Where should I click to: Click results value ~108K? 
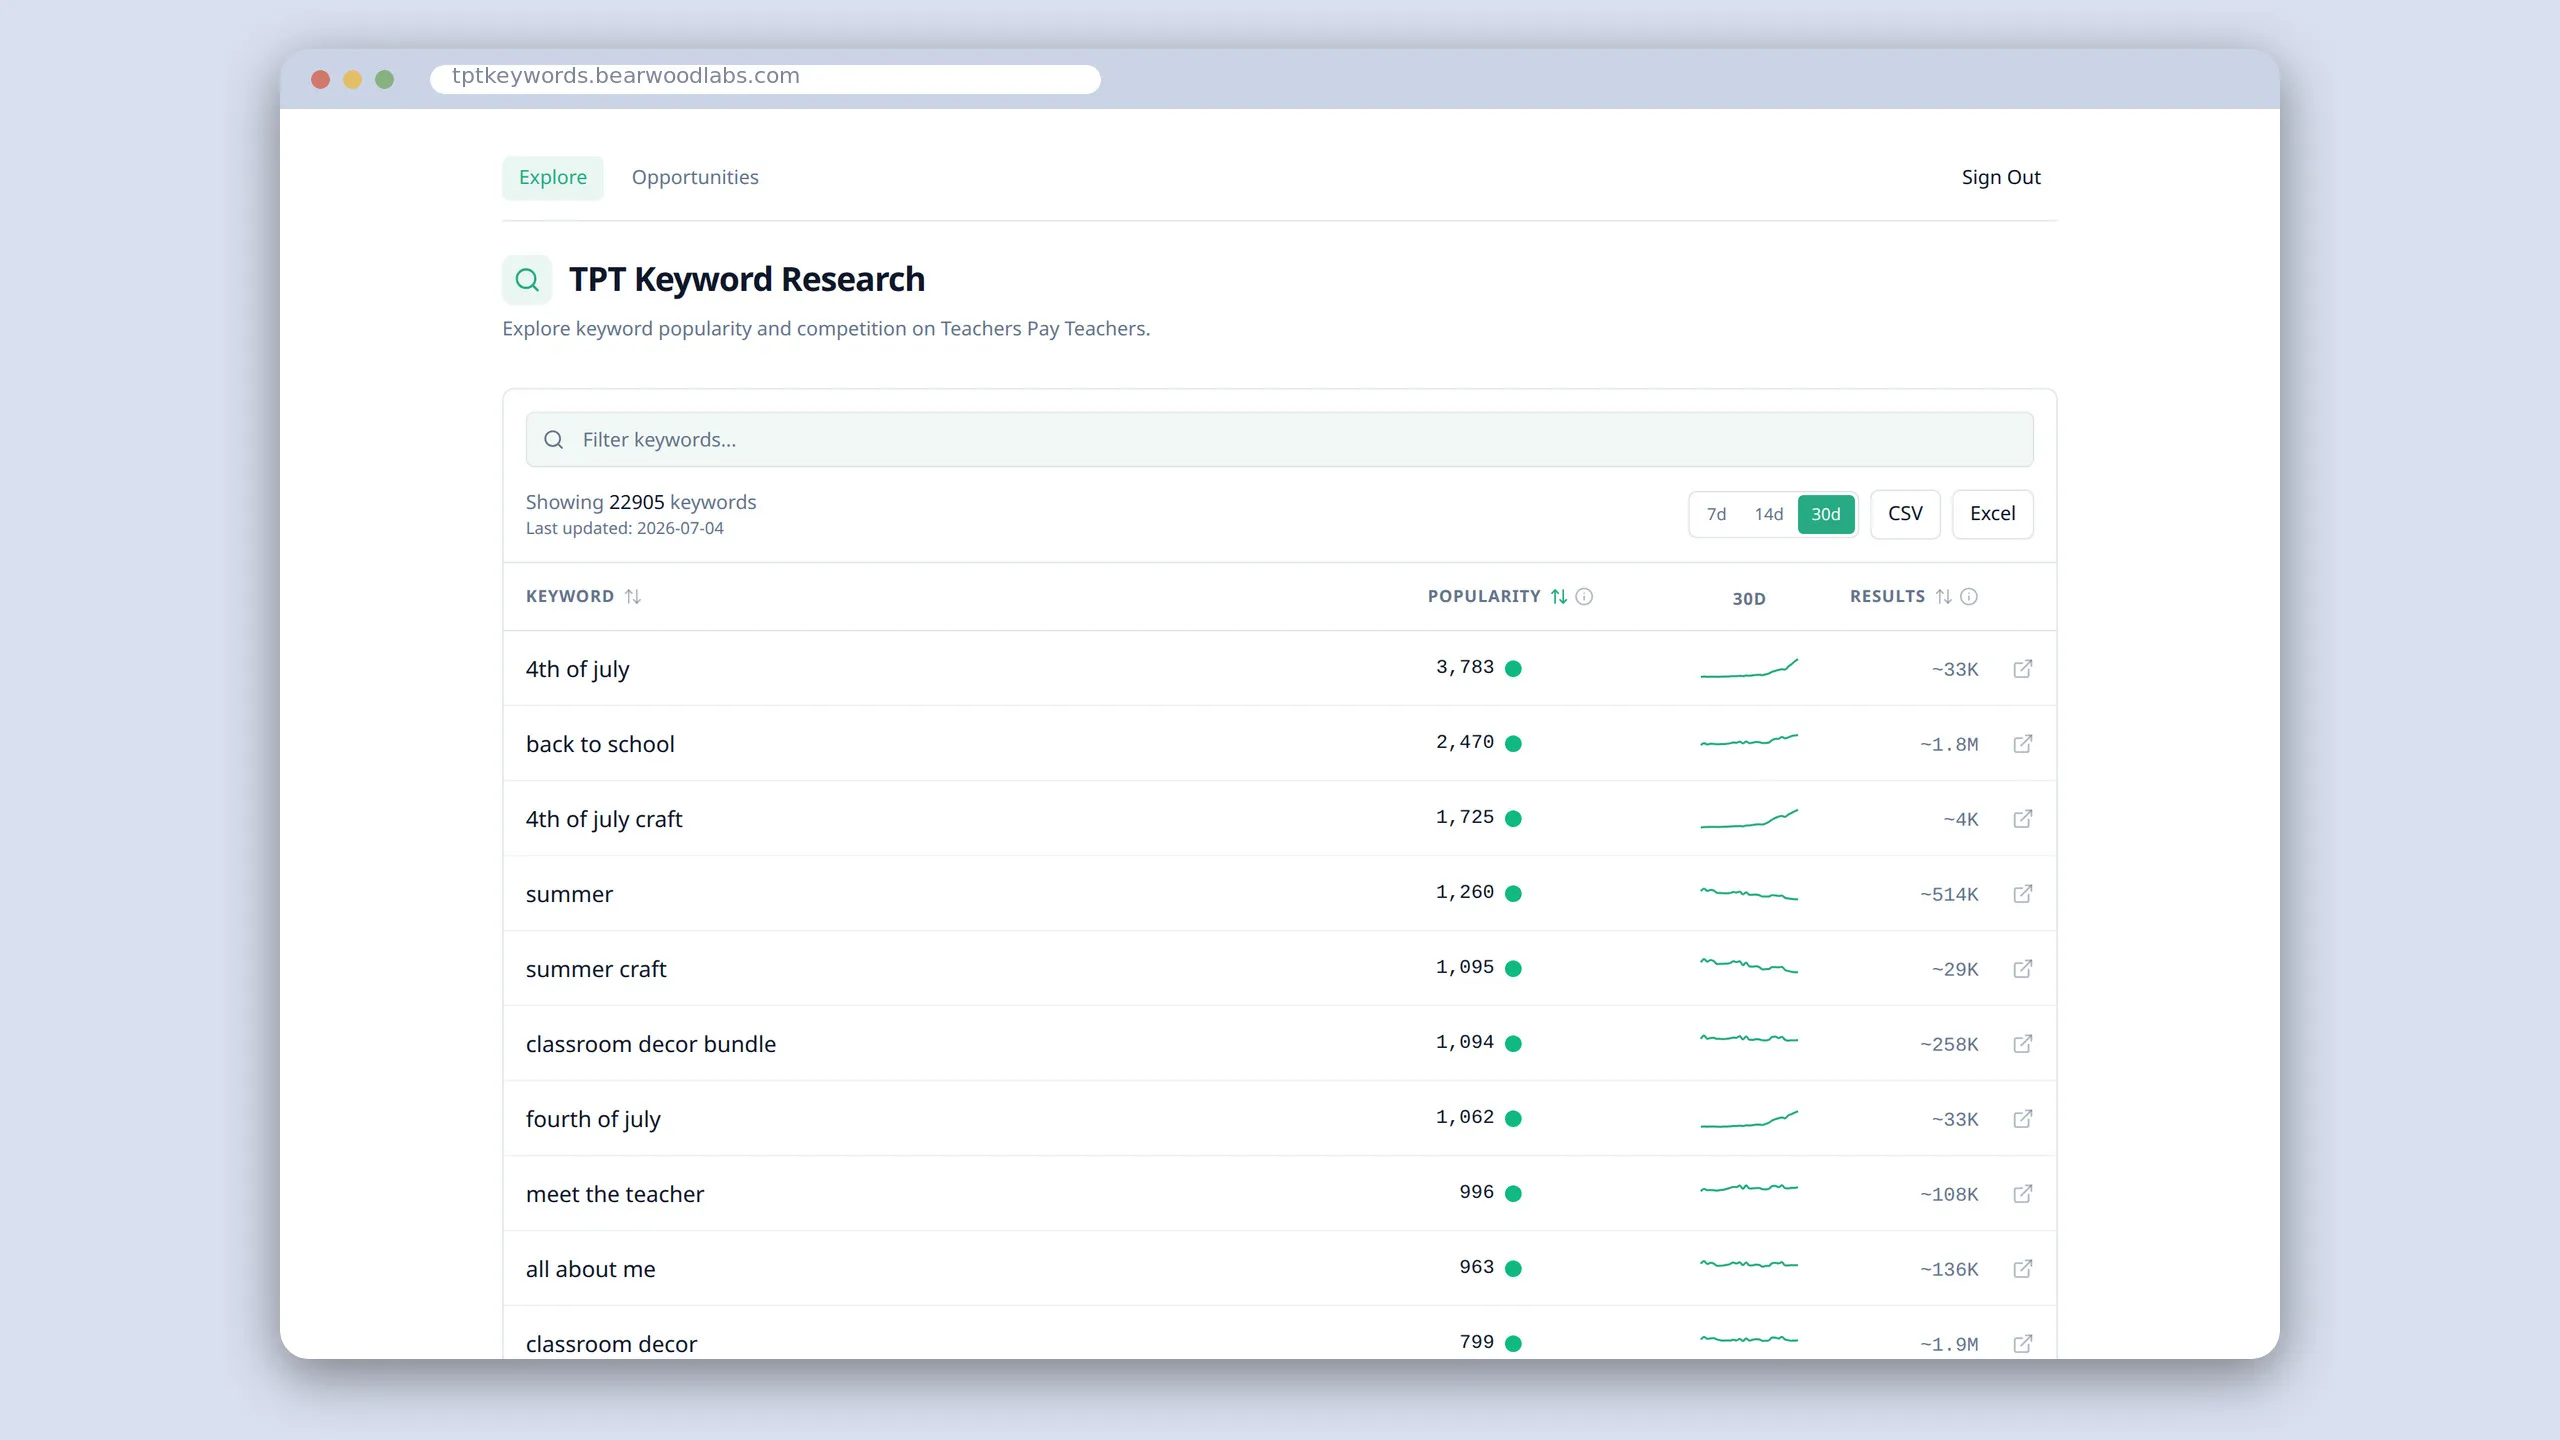[1949, 1195]
